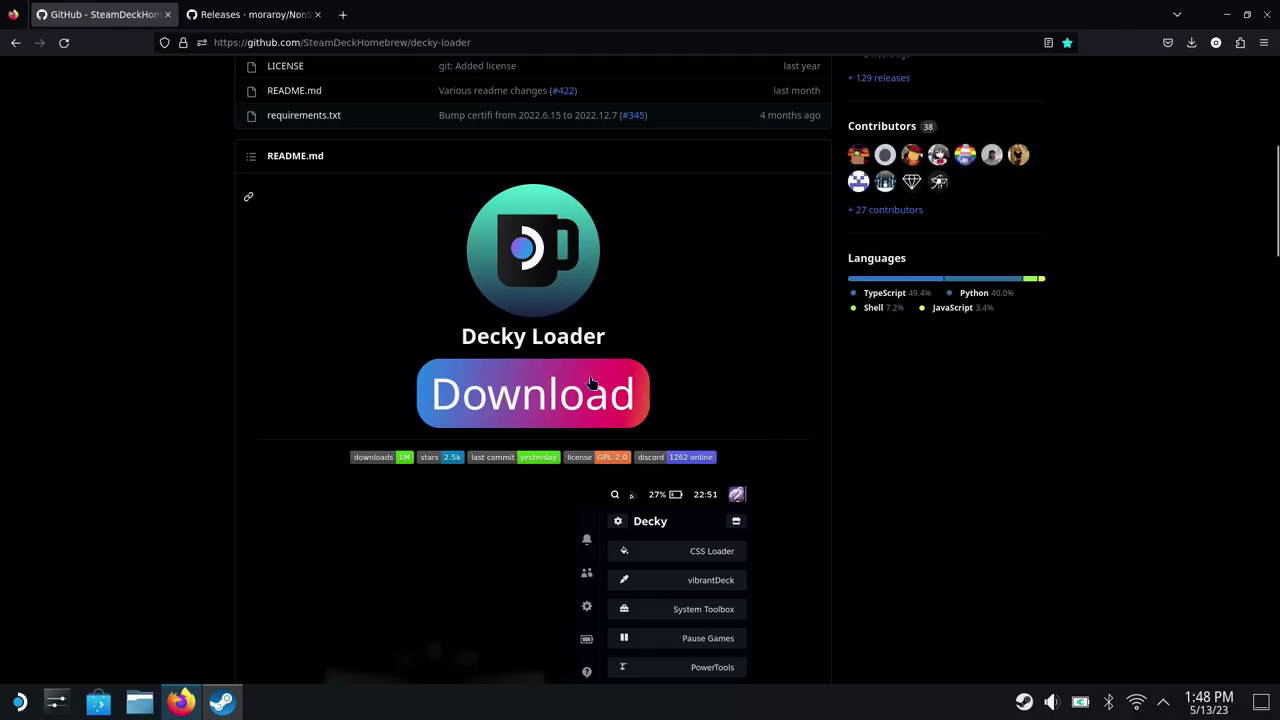Open the Wi-Fi network tray icon
The width and height of the screenshot is (1280, 720).
1136,702
